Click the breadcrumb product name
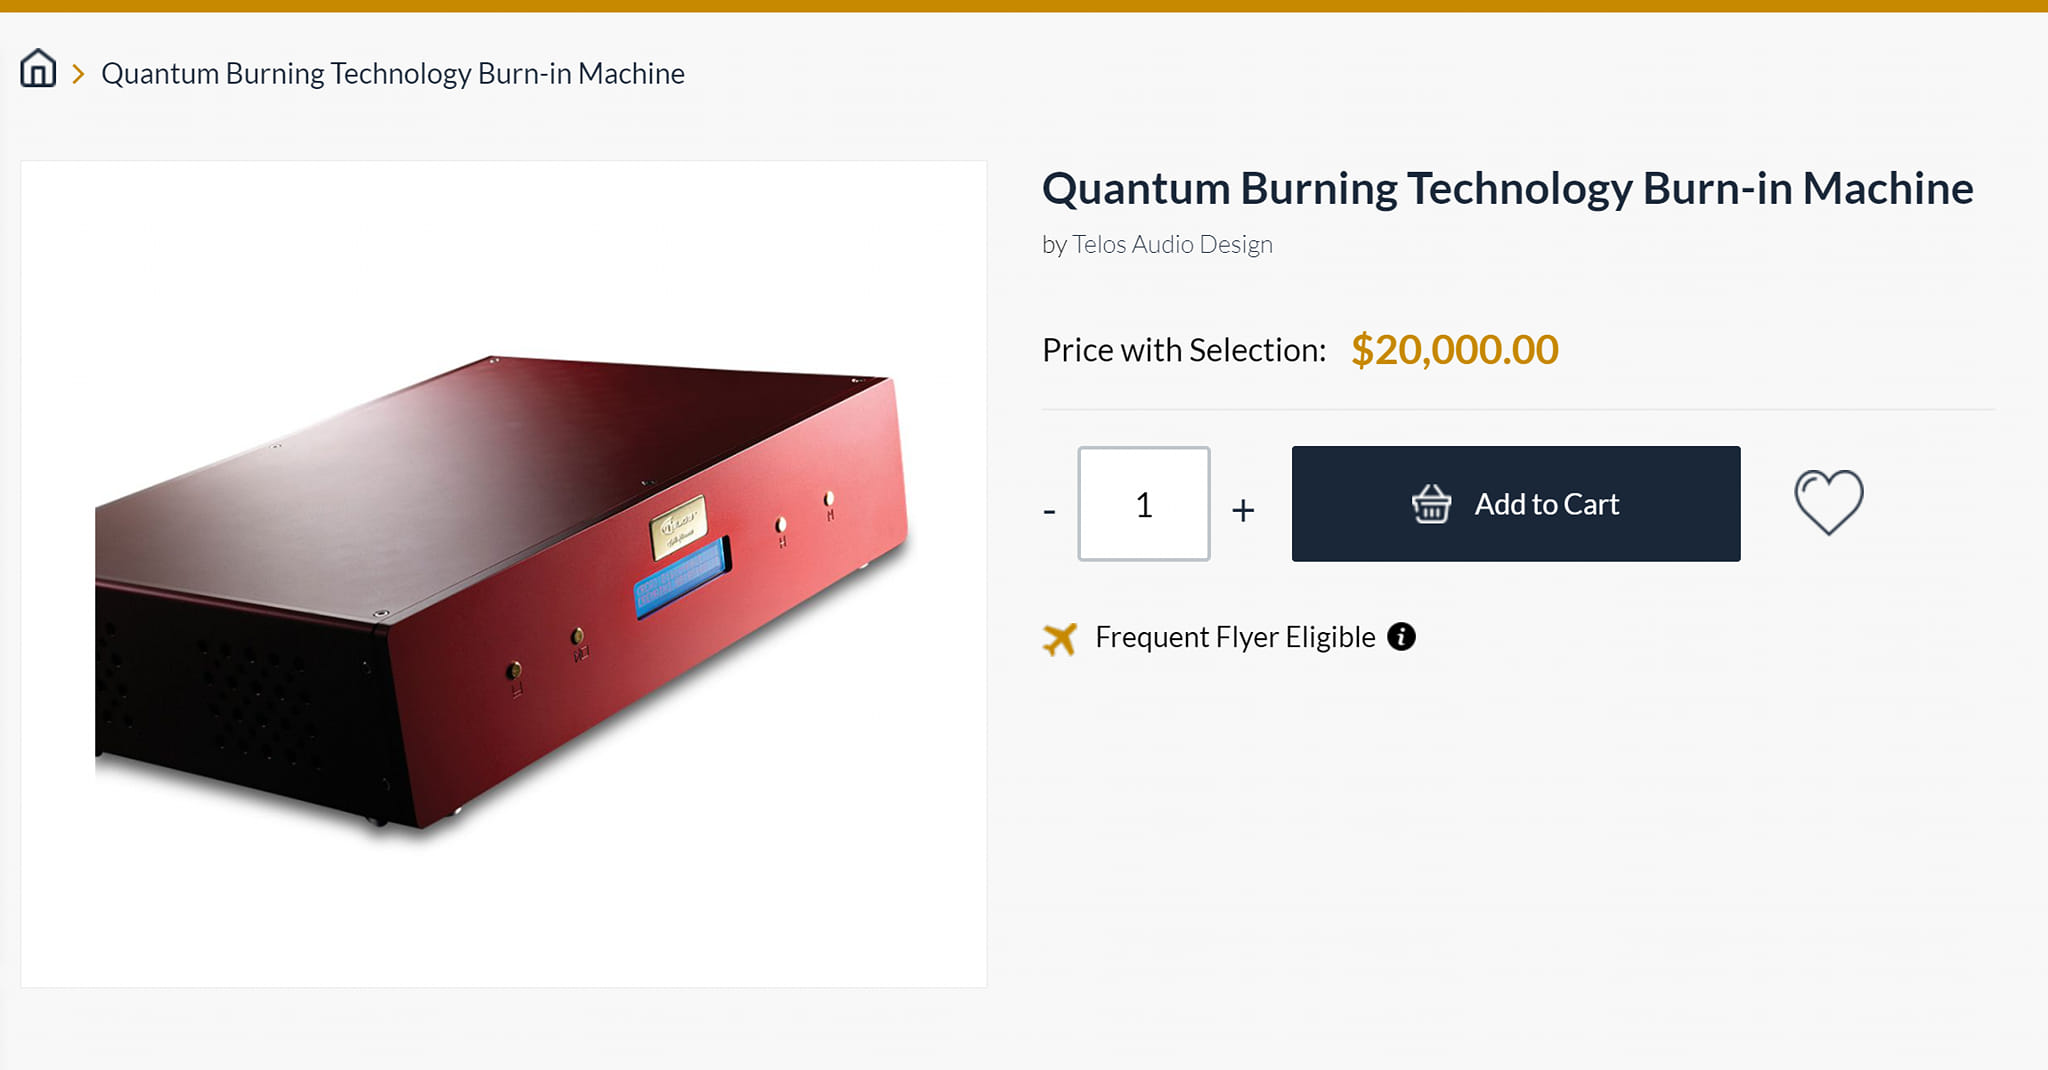The image size is (2048, 1070). 393,74
